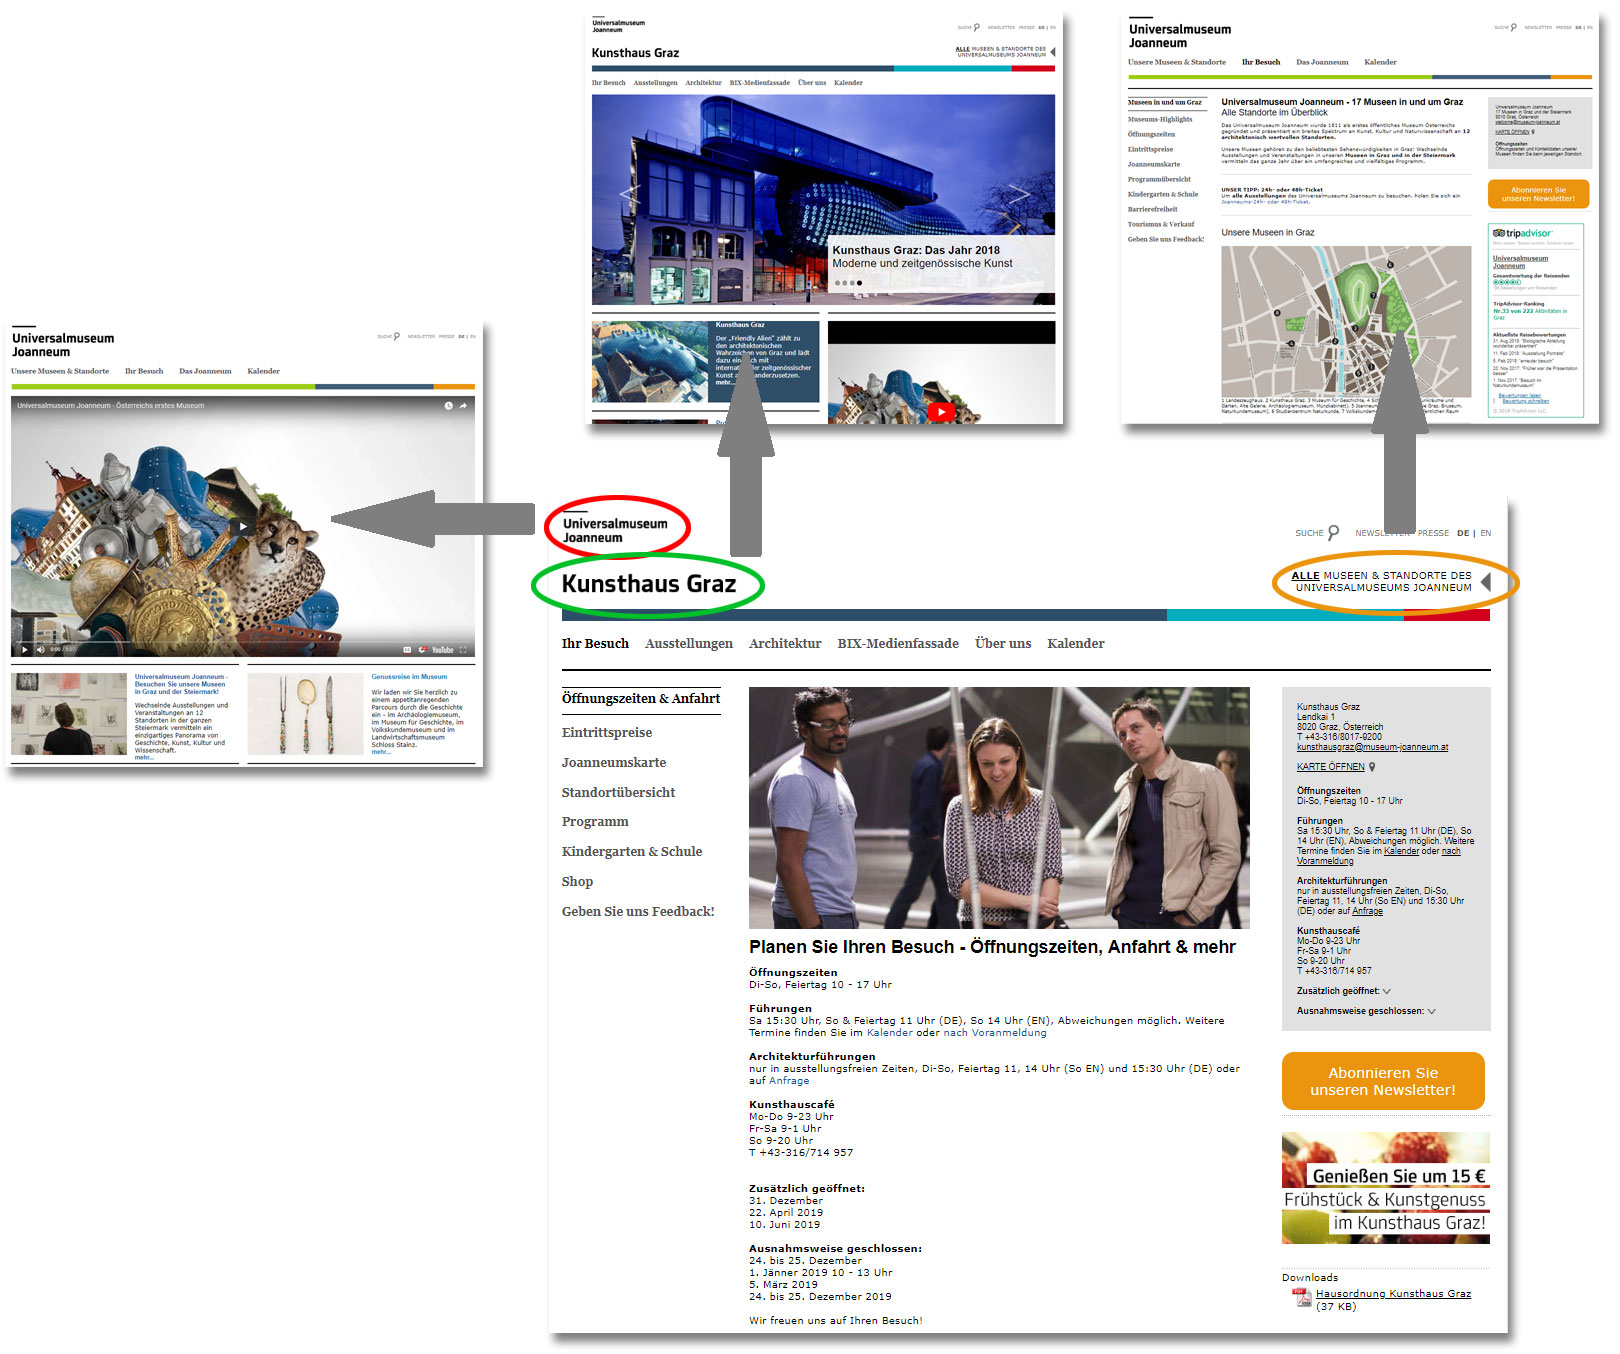The width and height of the screenshot is (1620, 1354).
Task: Select 'Joanneumskarte' in the main page sidebar
Action: [614, 763]
